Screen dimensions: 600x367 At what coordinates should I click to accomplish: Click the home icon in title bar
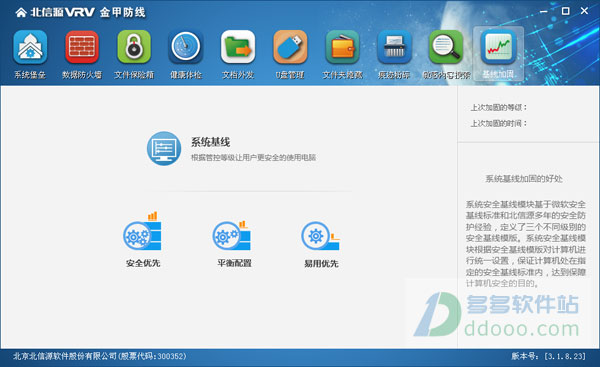tap(21, 13)
